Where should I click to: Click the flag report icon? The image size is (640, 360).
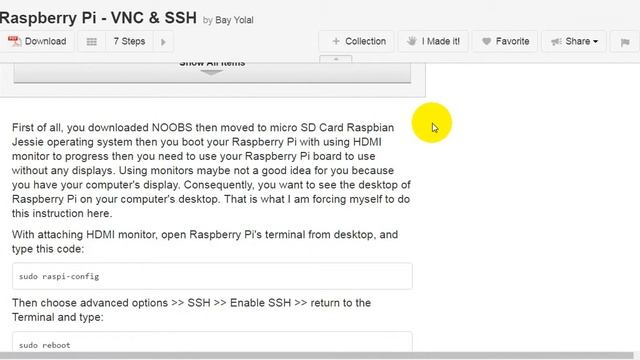[x=624, y=42]
